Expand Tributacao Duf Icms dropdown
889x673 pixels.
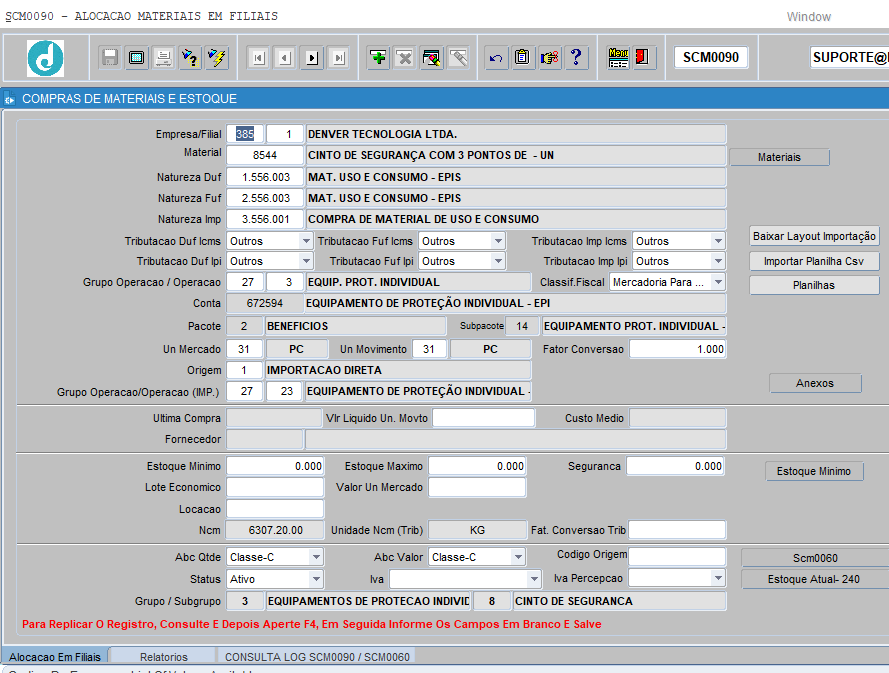pos(306,241)
